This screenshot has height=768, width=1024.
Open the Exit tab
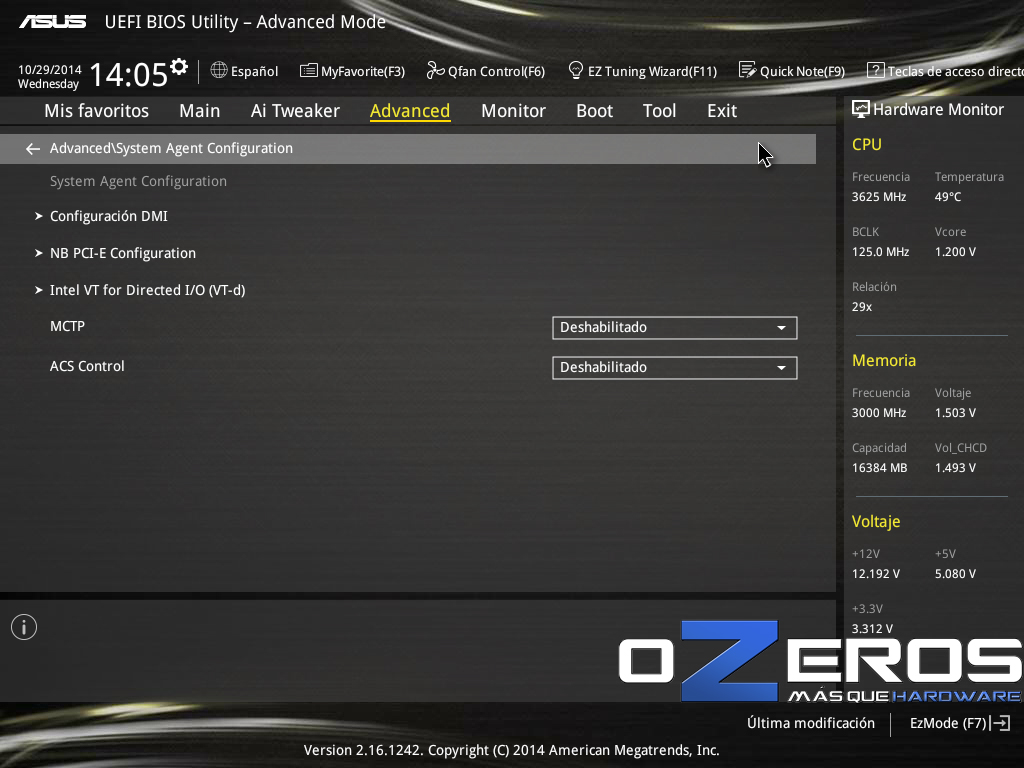[722, 111]
